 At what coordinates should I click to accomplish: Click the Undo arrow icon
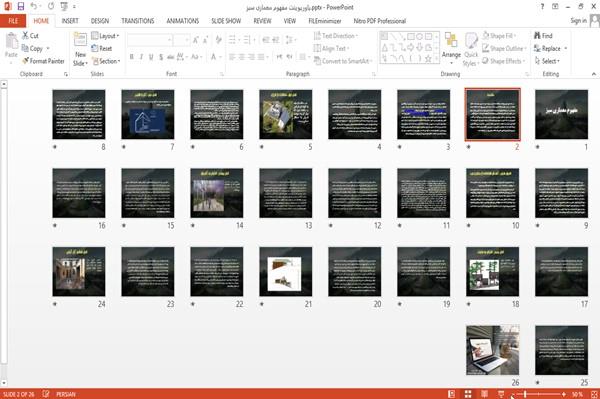point(34,7)
